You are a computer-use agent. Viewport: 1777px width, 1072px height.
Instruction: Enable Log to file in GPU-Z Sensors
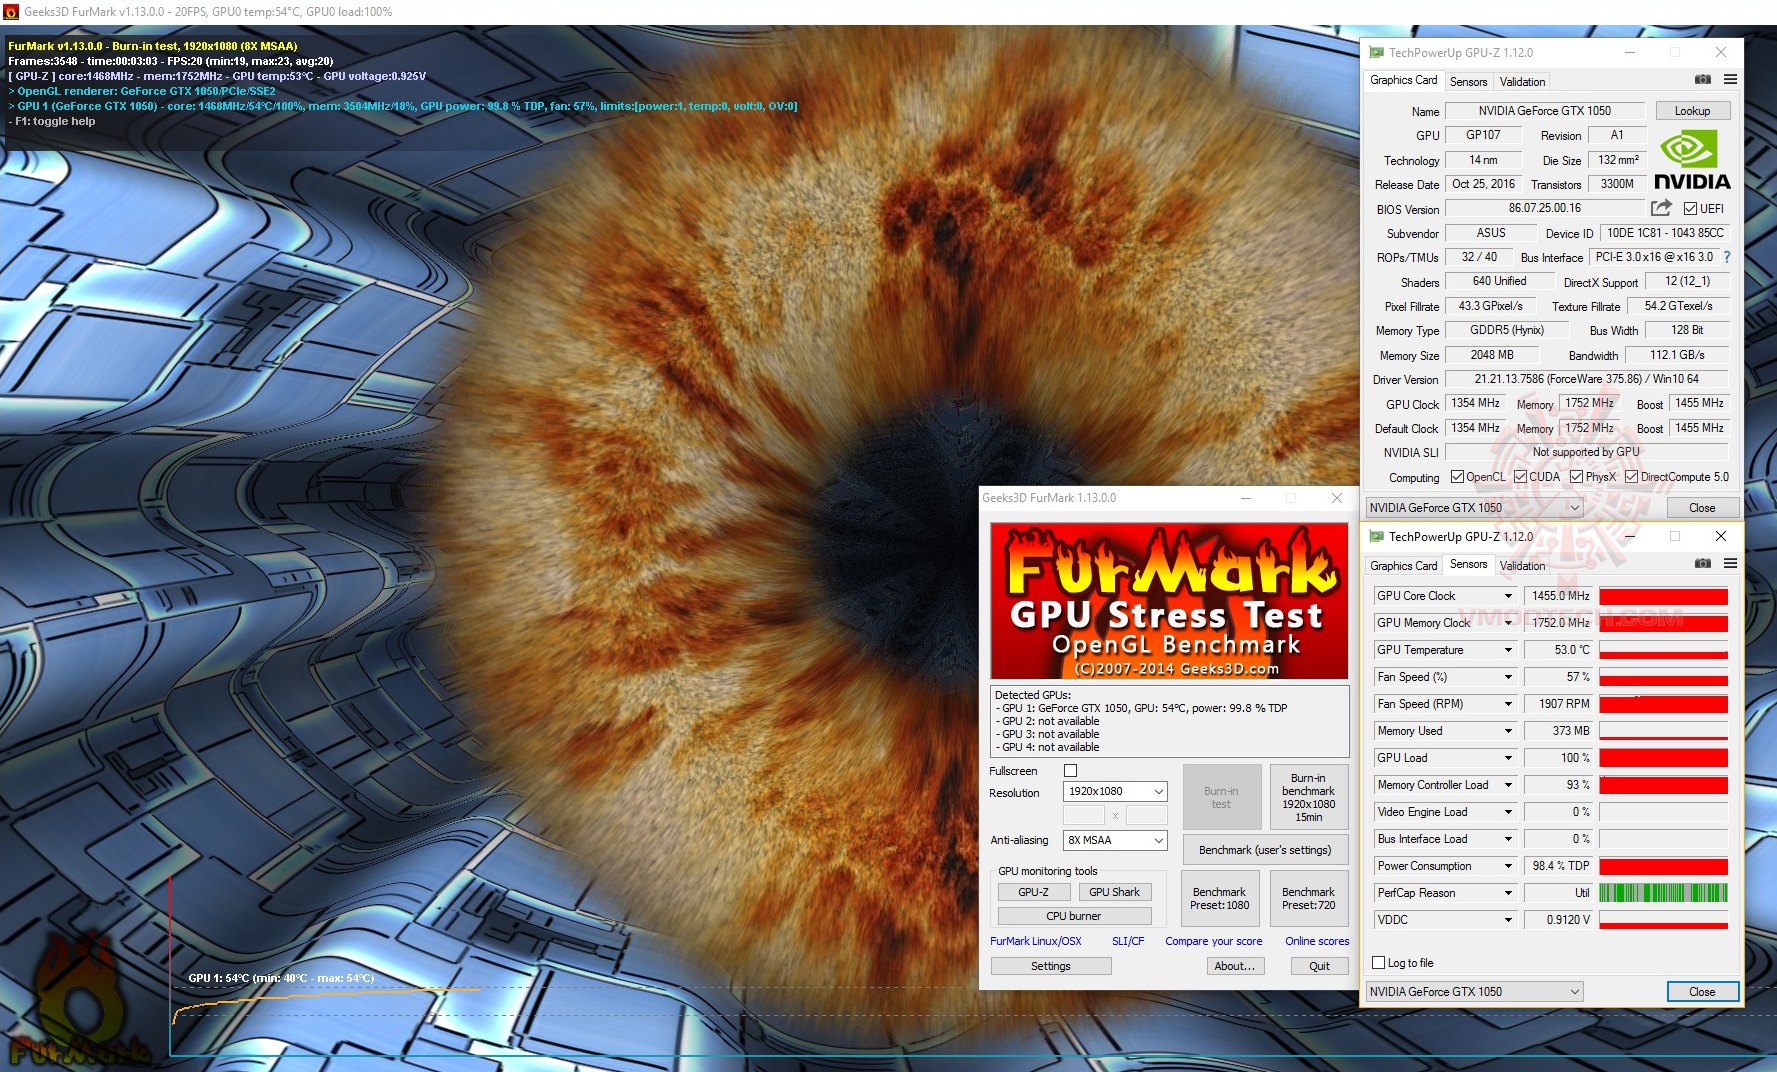pos(1378,962)
